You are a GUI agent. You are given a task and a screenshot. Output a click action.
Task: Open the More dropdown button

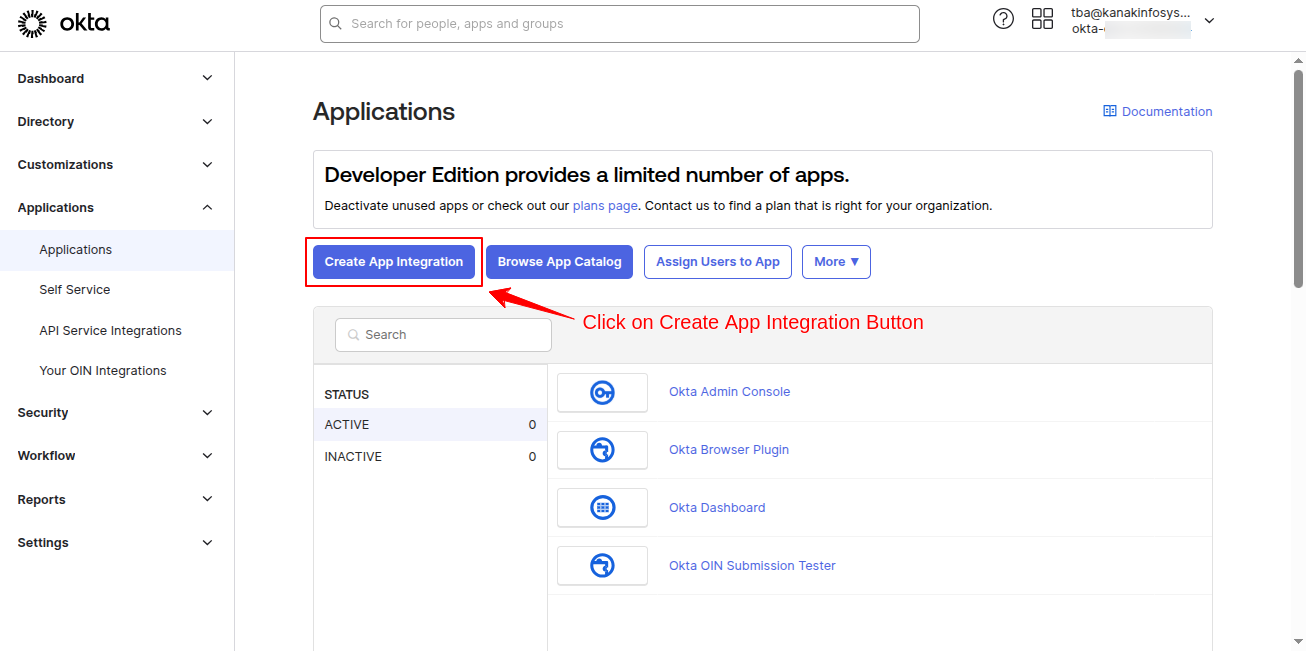click(836, 262)
